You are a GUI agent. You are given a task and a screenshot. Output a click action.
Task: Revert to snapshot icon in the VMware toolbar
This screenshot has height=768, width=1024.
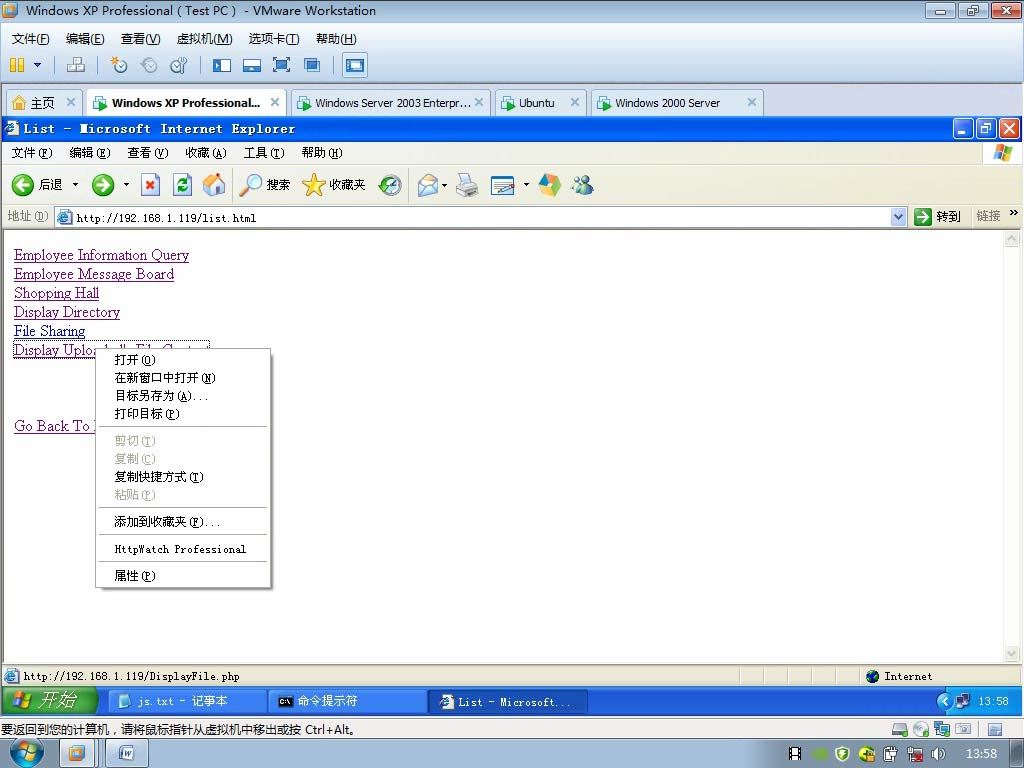(149, 65)
